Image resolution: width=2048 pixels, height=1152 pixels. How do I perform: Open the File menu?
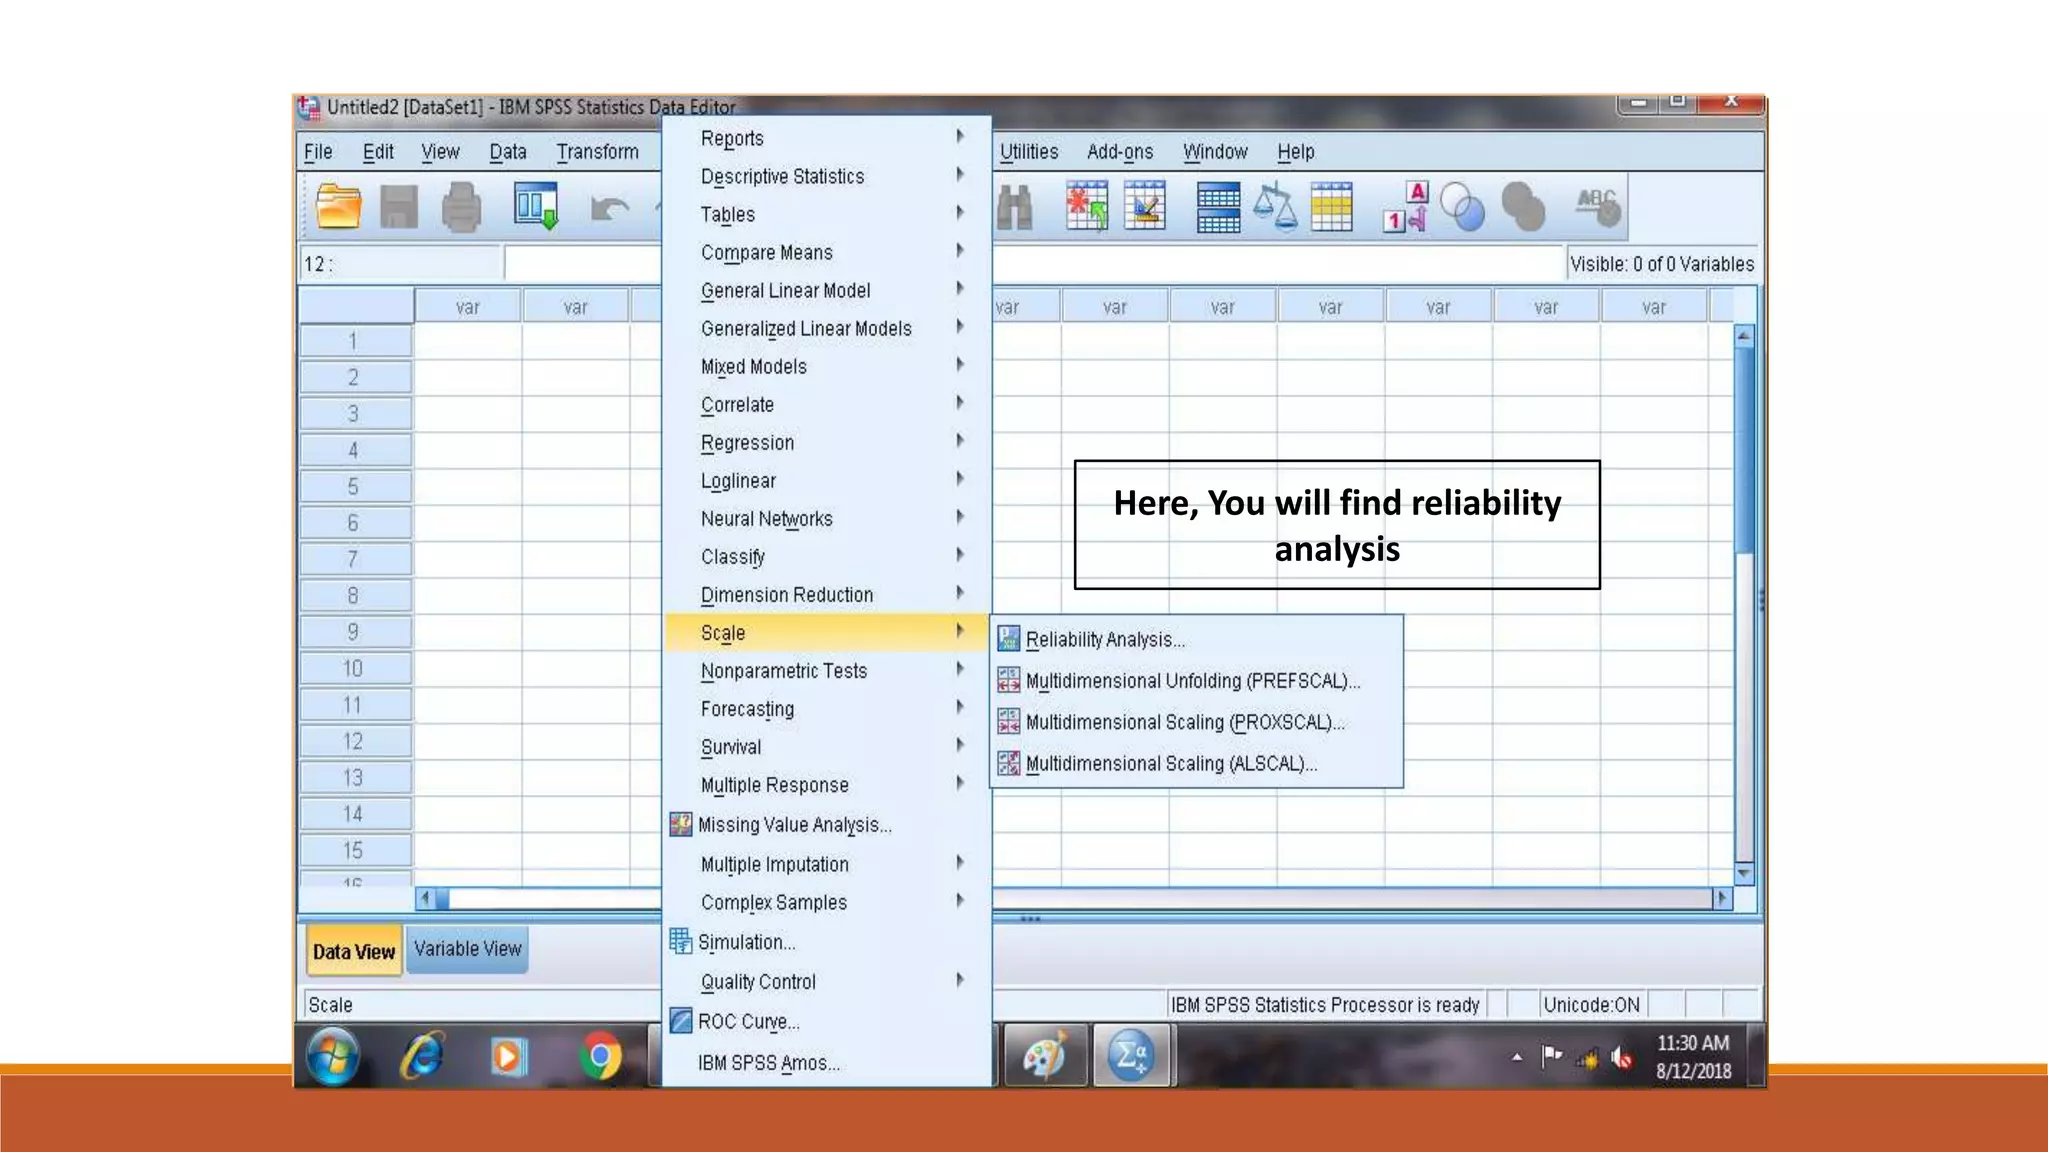point(318,151)
